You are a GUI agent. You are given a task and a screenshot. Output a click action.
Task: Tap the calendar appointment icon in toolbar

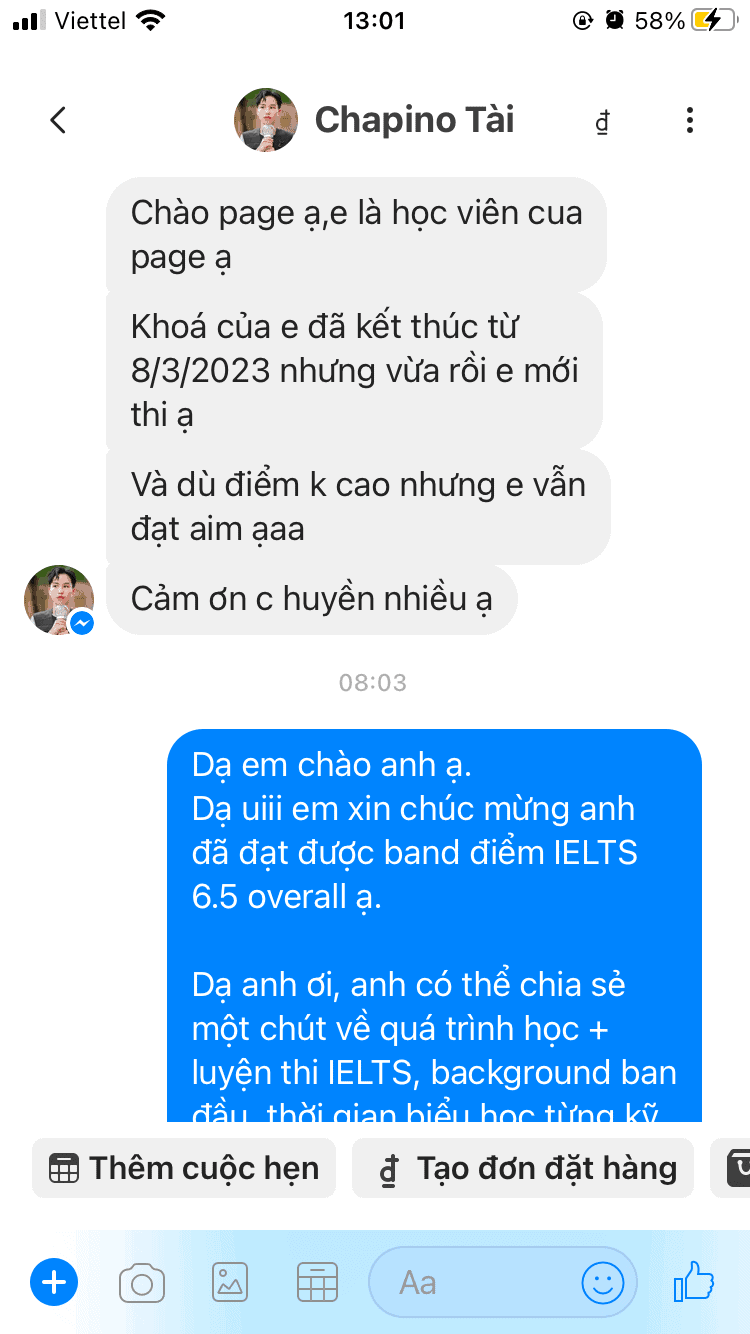318,1283
